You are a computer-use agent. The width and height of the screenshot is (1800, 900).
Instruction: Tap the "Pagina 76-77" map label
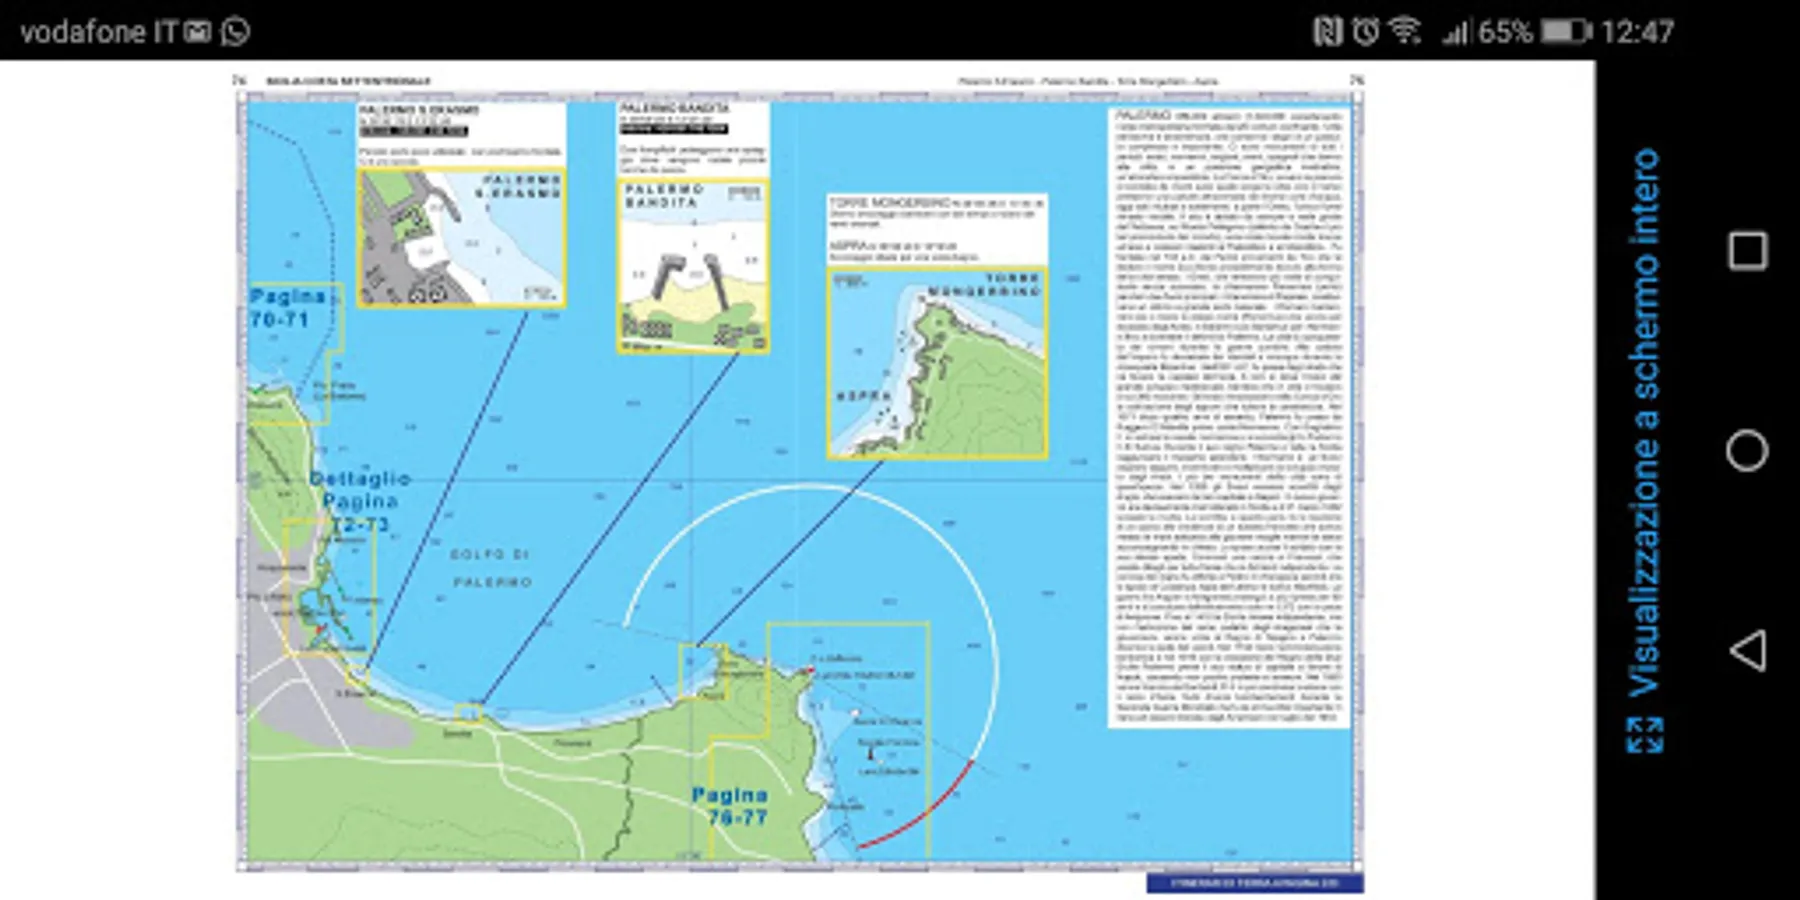[x=730, y=806]
